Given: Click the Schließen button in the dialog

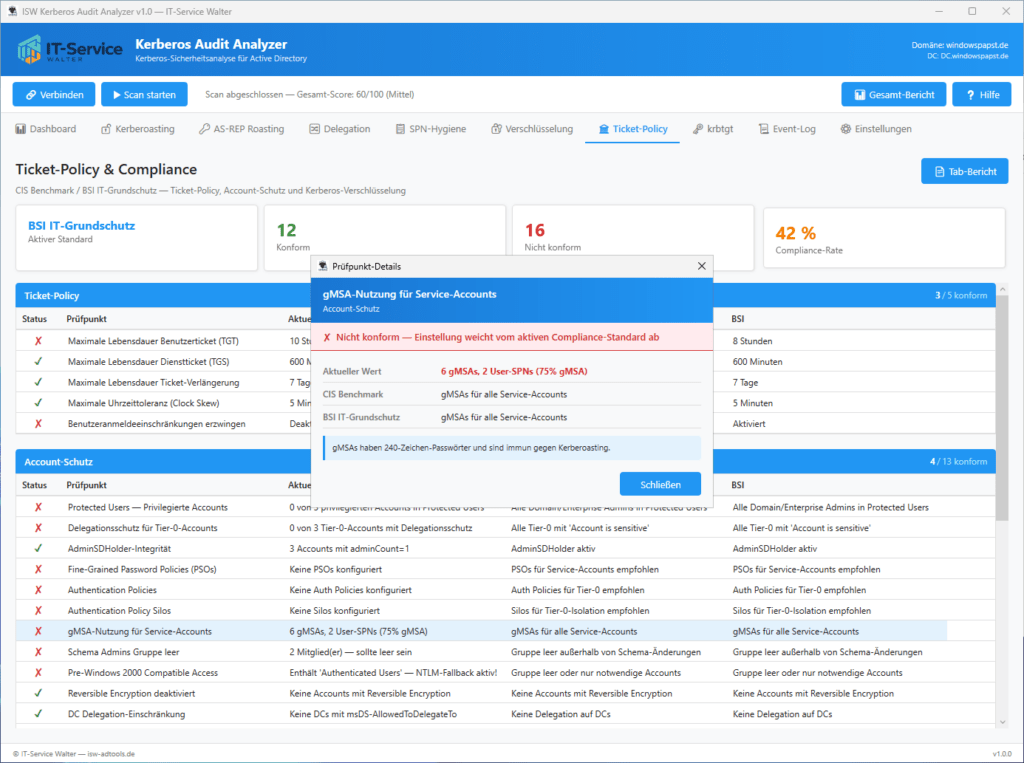Looking at the screenshot, I should tap(660, 483).
